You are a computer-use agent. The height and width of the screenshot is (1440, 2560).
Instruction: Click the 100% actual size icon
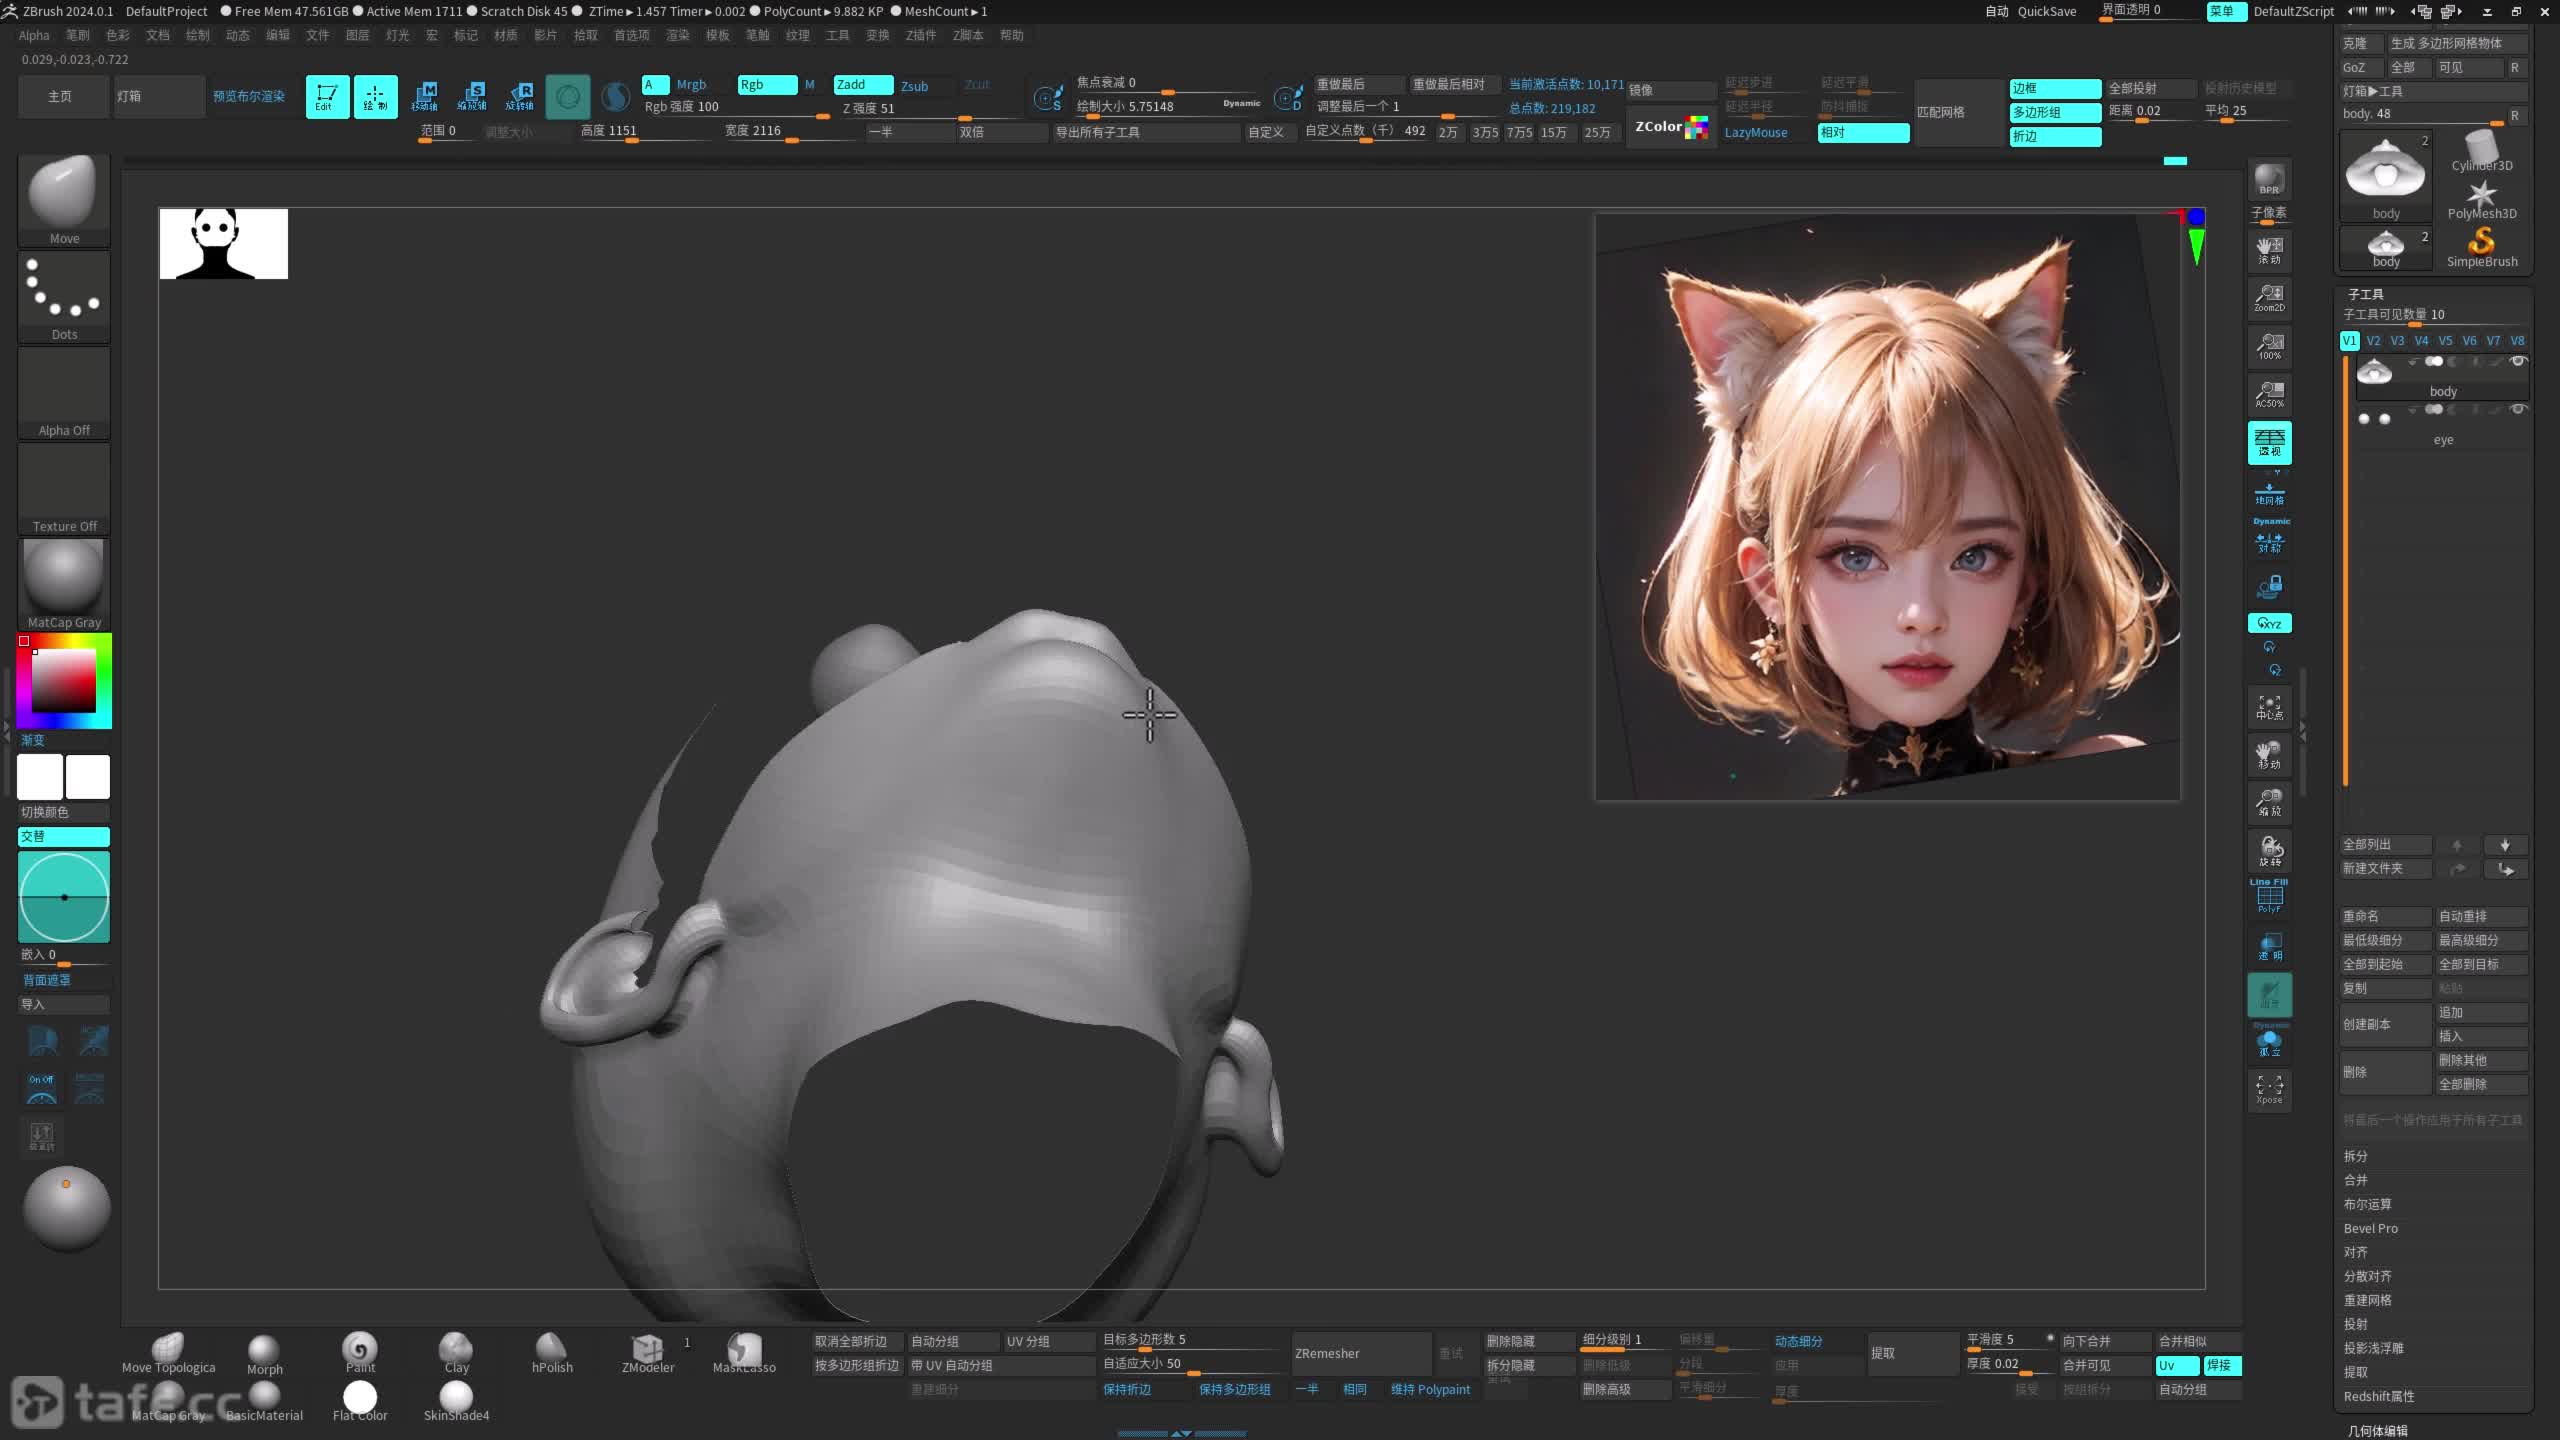2269,346
